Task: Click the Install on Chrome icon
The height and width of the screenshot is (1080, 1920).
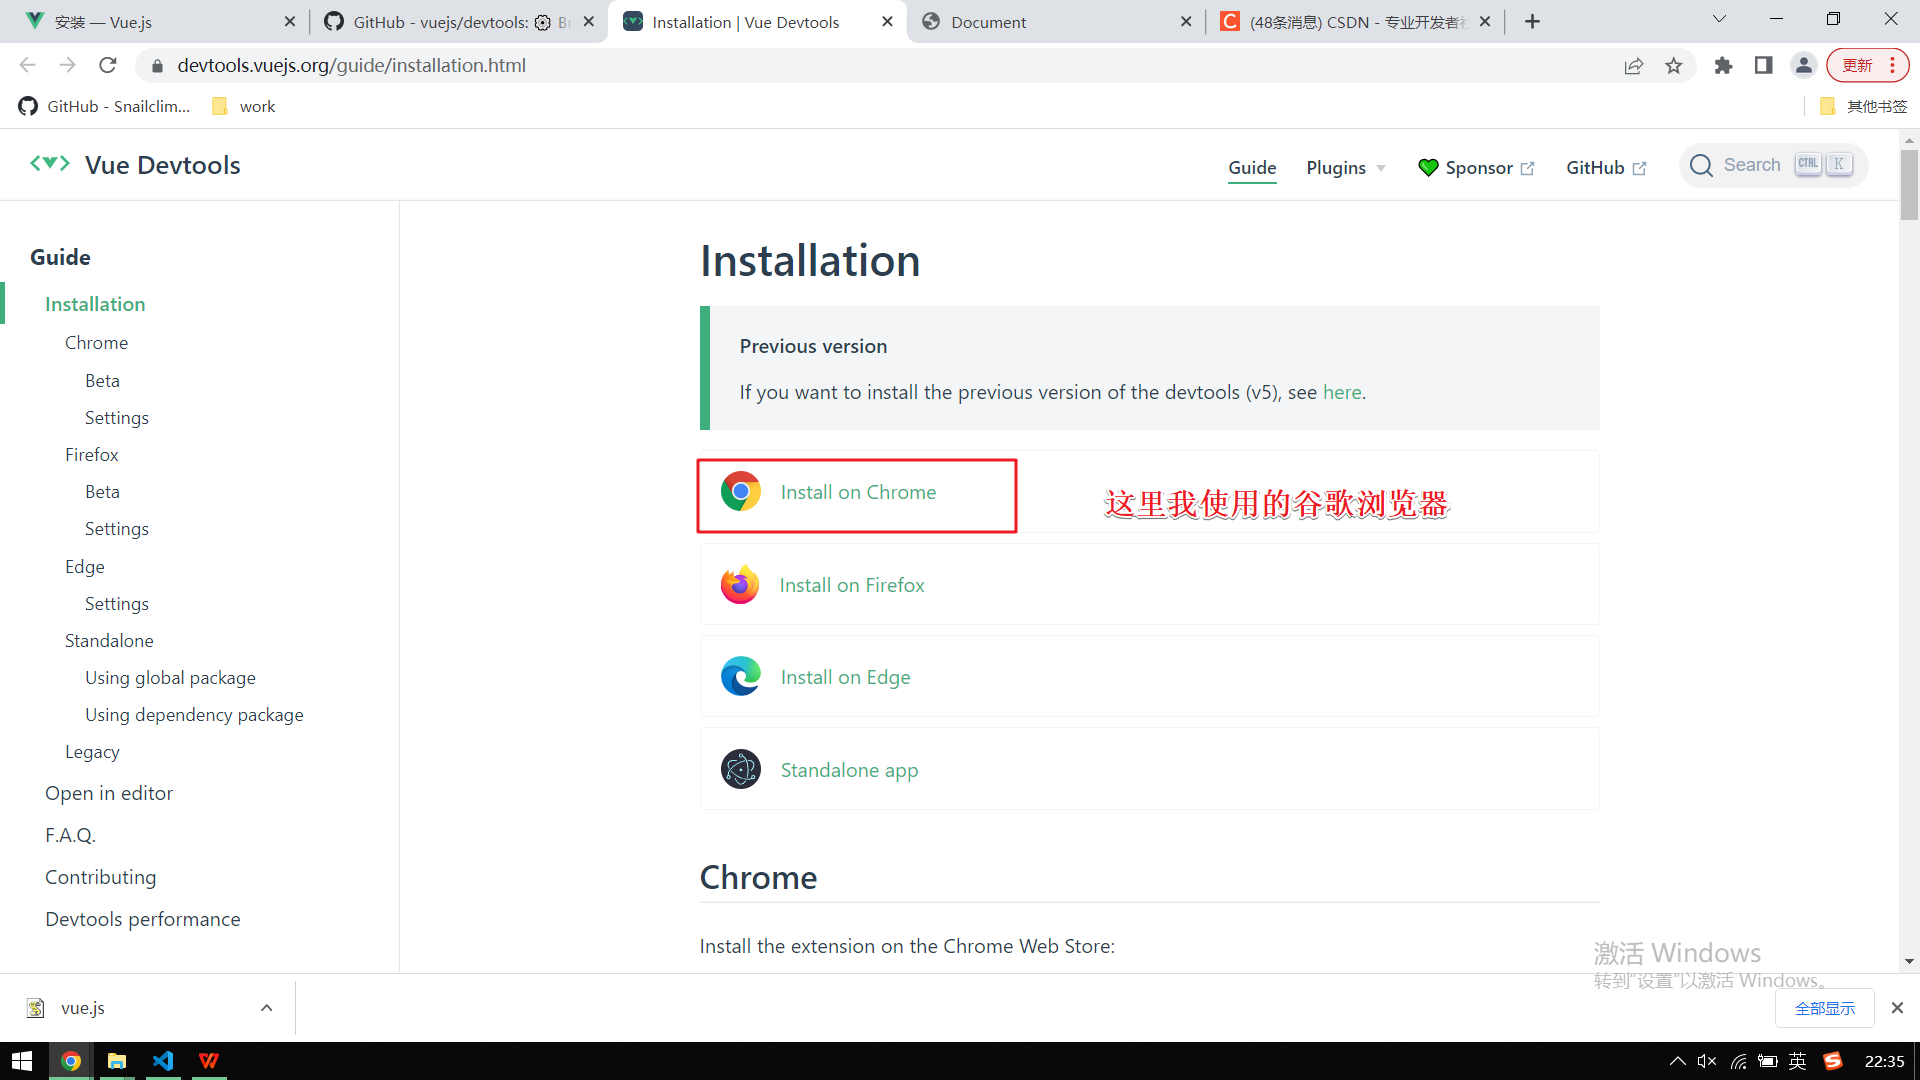Action: 741,491
